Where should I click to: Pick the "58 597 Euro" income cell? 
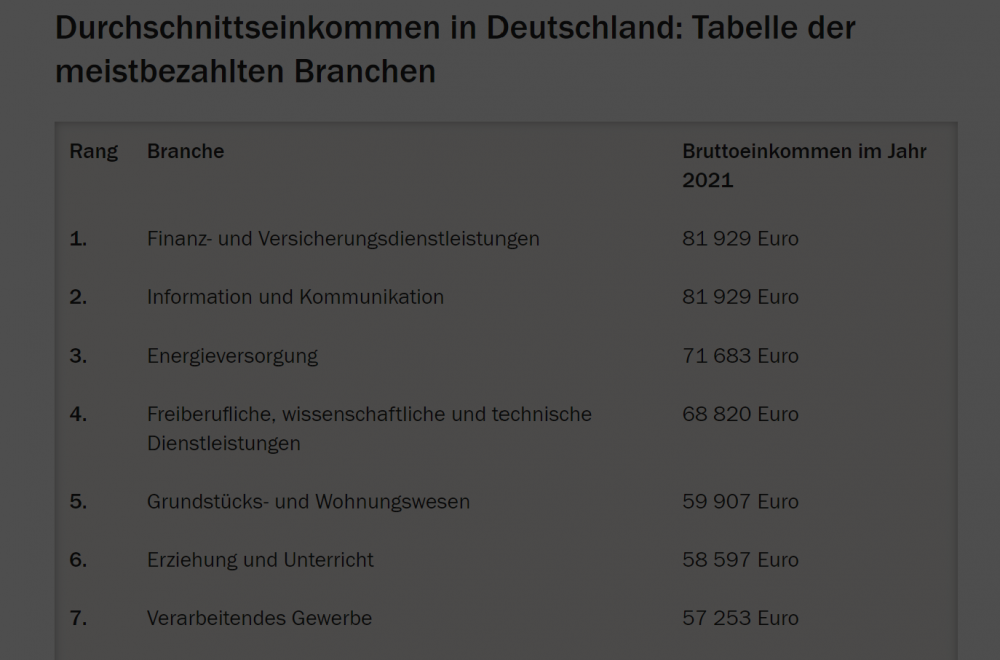click(740, 560)
